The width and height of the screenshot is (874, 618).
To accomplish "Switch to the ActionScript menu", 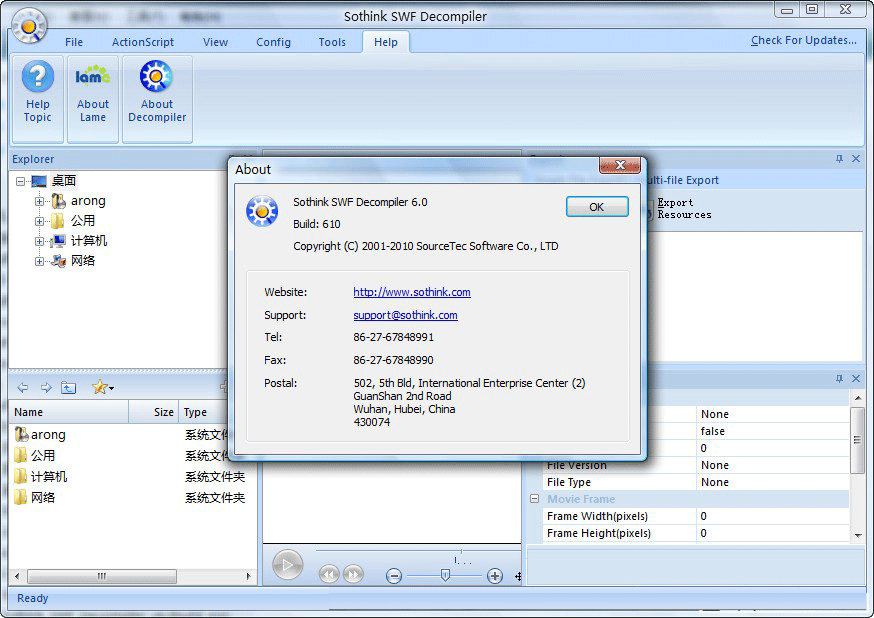I will 142,42.
